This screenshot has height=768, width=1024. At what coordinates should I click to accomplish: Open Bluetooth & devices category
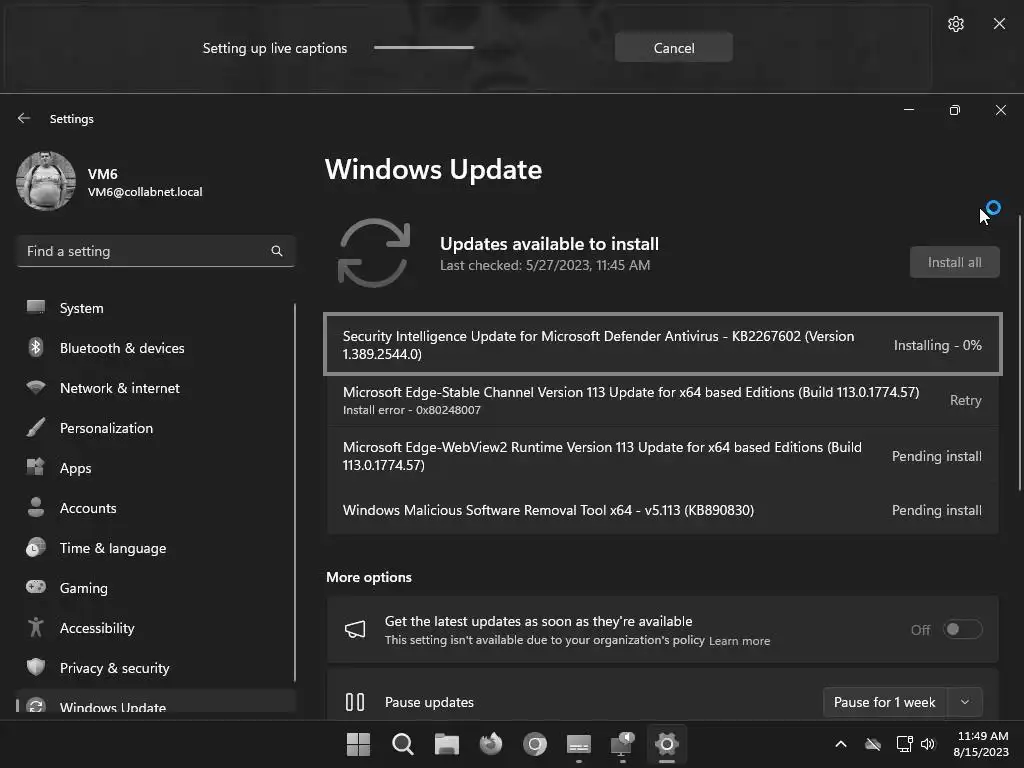click(155, 348)
